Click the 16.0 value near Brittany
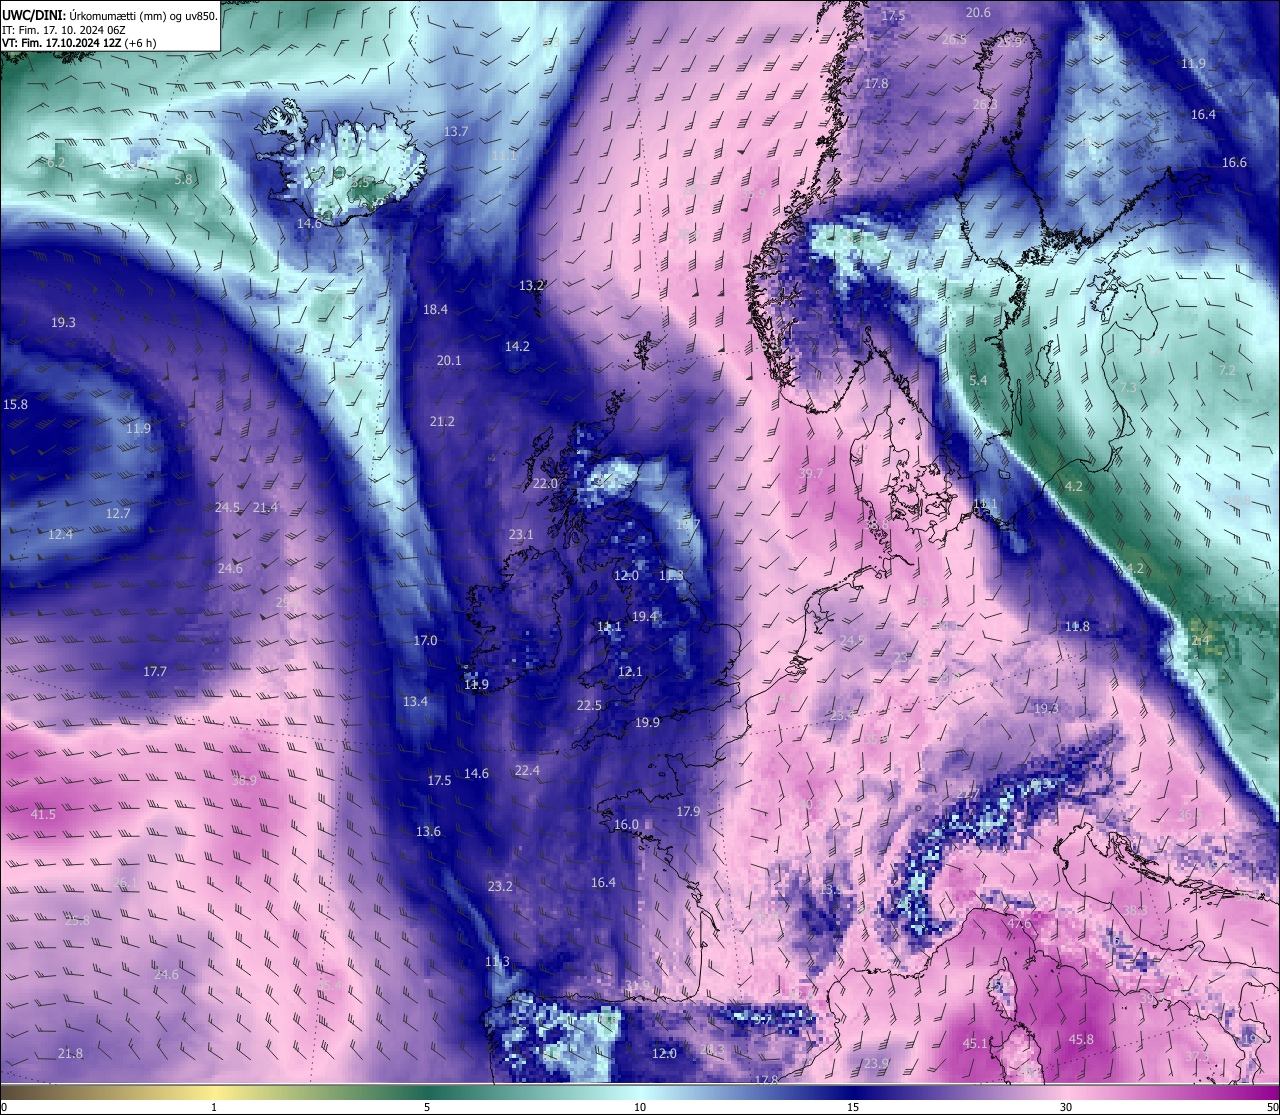This screenshot has height=1115, width=1280. coord(626,825)
